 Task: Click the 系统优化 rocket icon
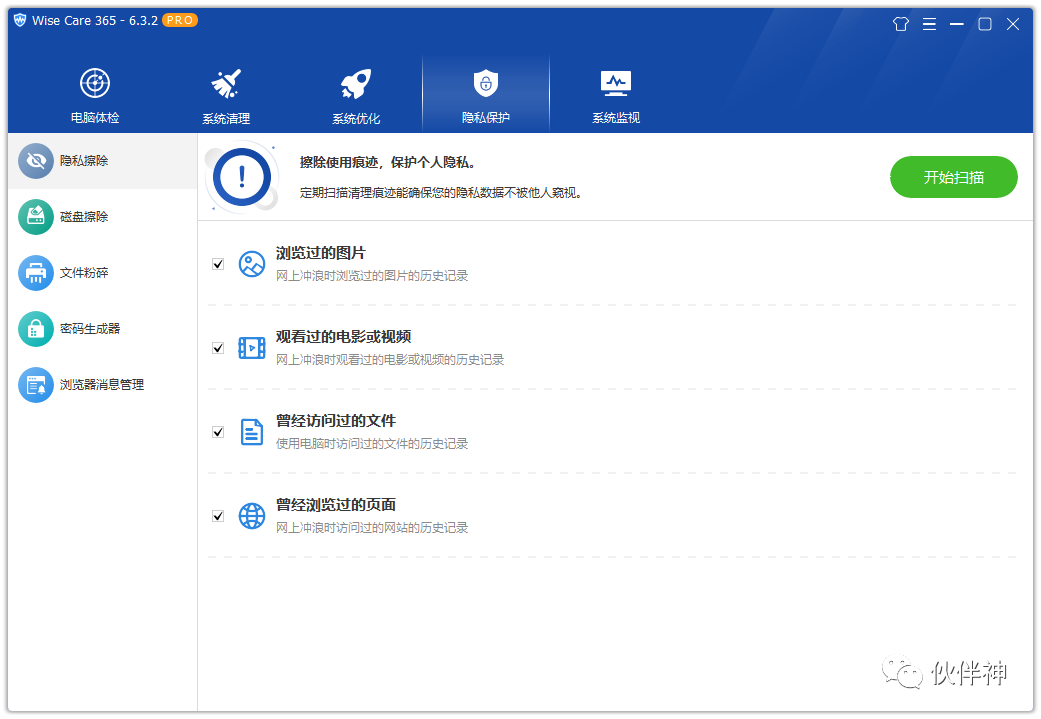[355, 83]
